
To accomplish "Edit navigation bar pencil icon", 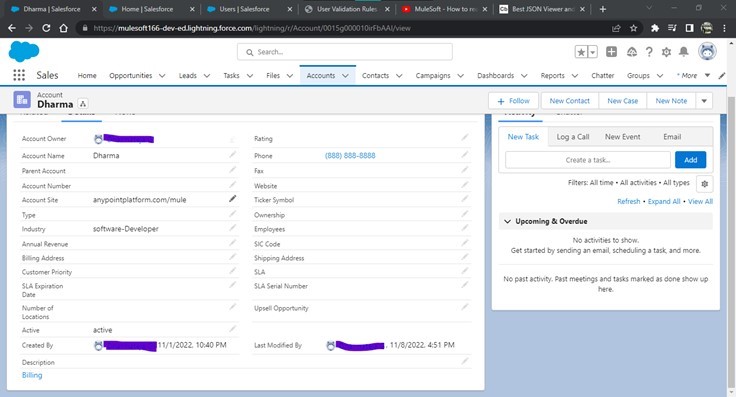I will click(x=722, y=76).
